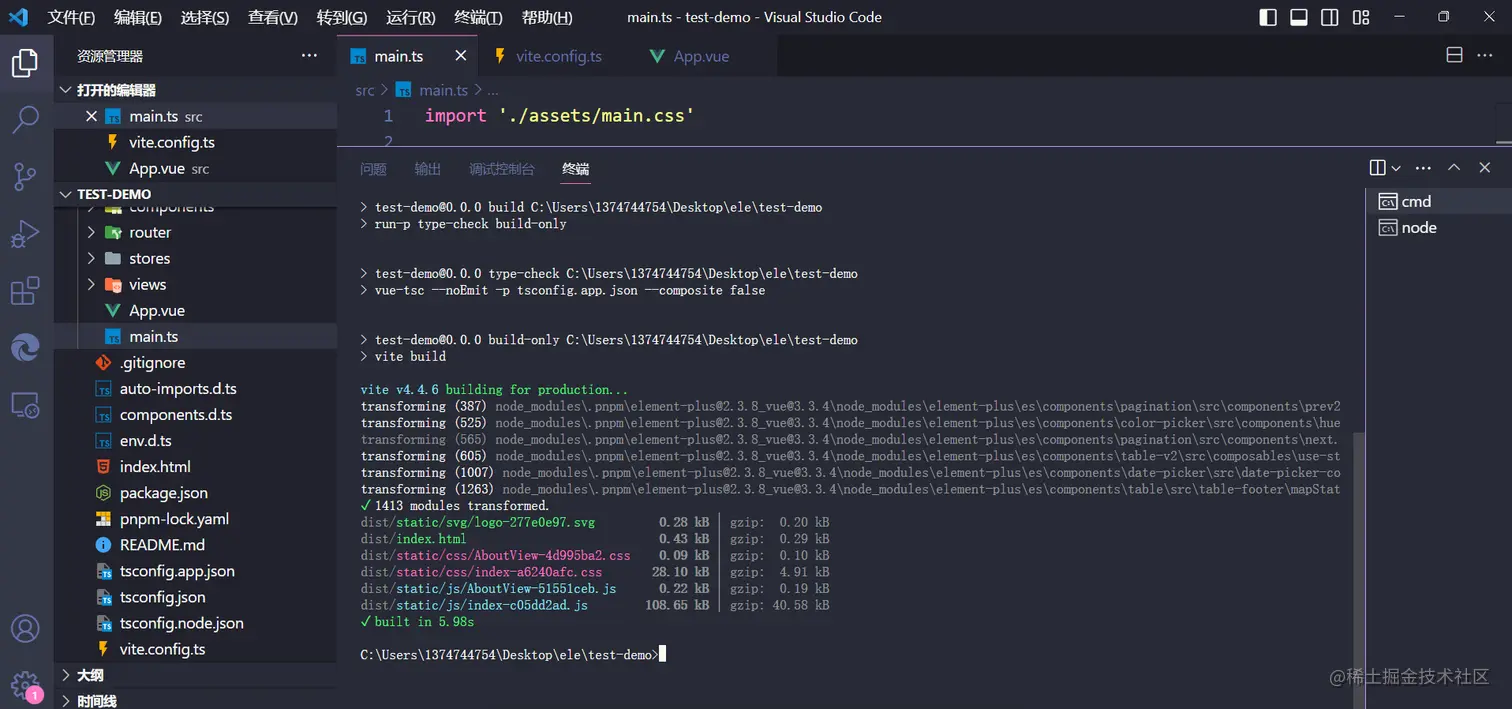Viewport: 1512px width, 709px height.
Task: Open vite.config.ts in project tree
Action: coord(195,649)
